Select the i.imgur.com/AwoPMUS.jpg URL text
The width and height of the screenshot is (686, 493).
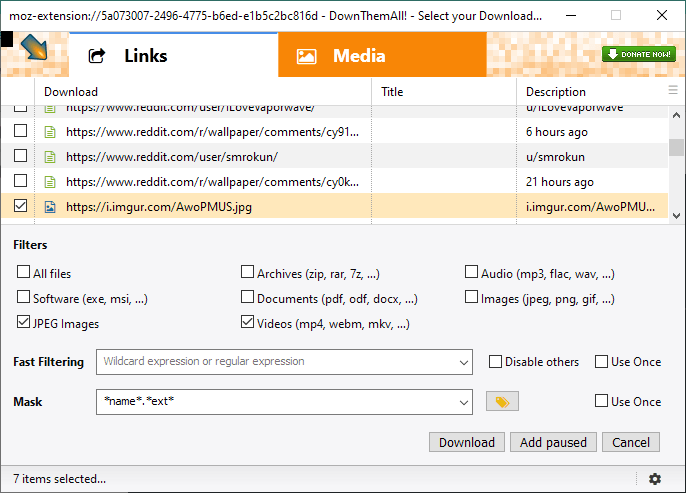click(x=159, y=207)
